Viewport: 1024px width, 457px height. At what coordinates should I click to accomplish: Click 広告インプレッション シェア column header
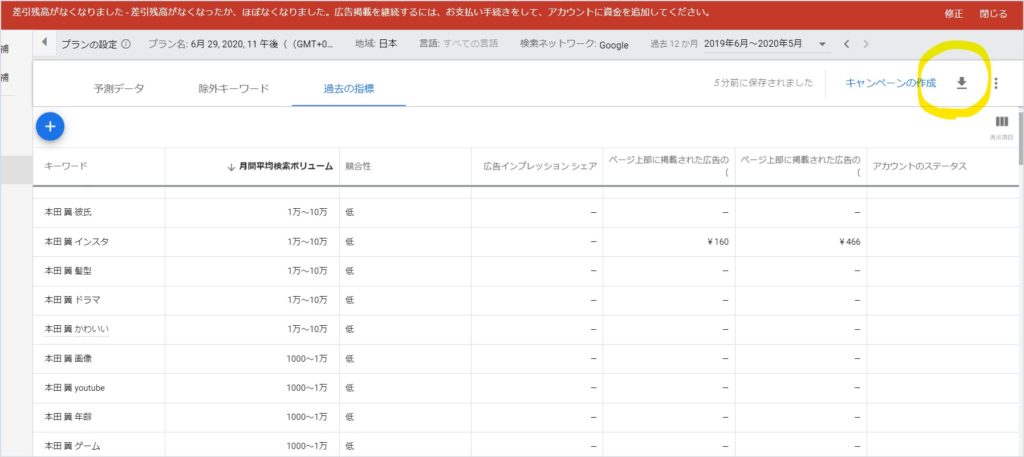(x=540, y=166)
